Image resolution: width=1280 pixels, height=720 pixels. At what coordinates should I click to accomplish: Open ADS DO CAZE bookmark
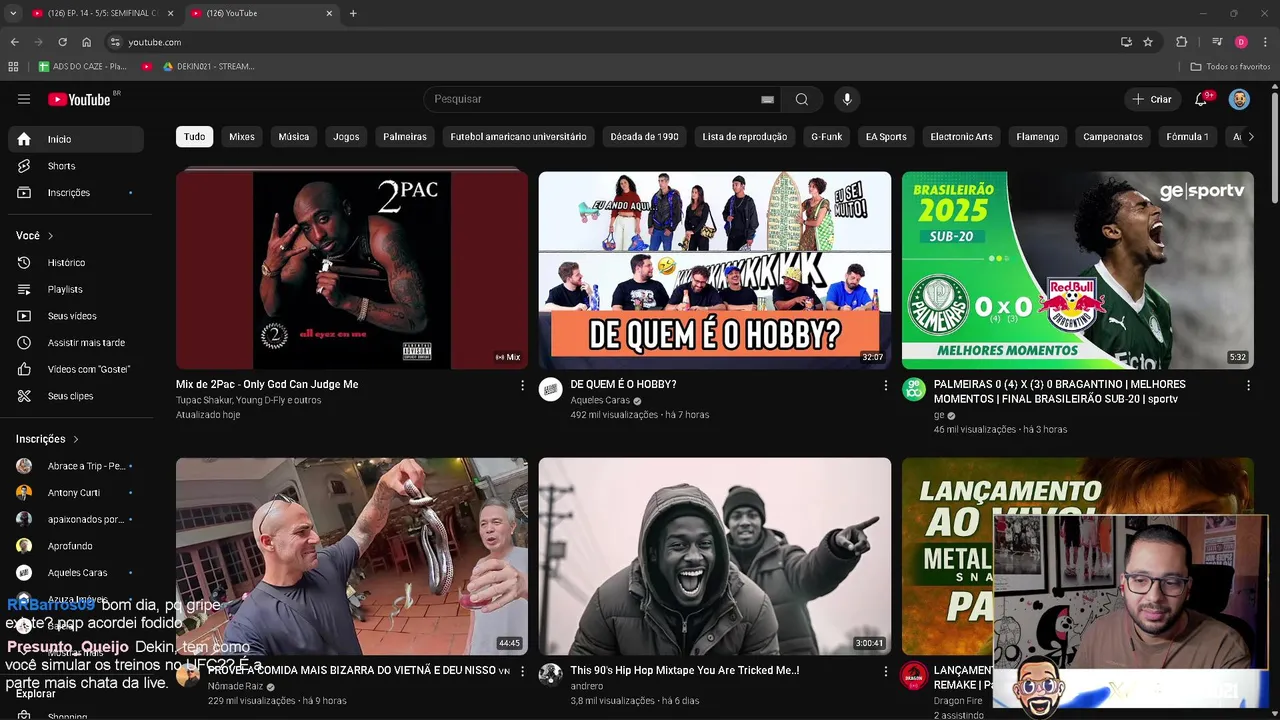click(x=83, y=66)
